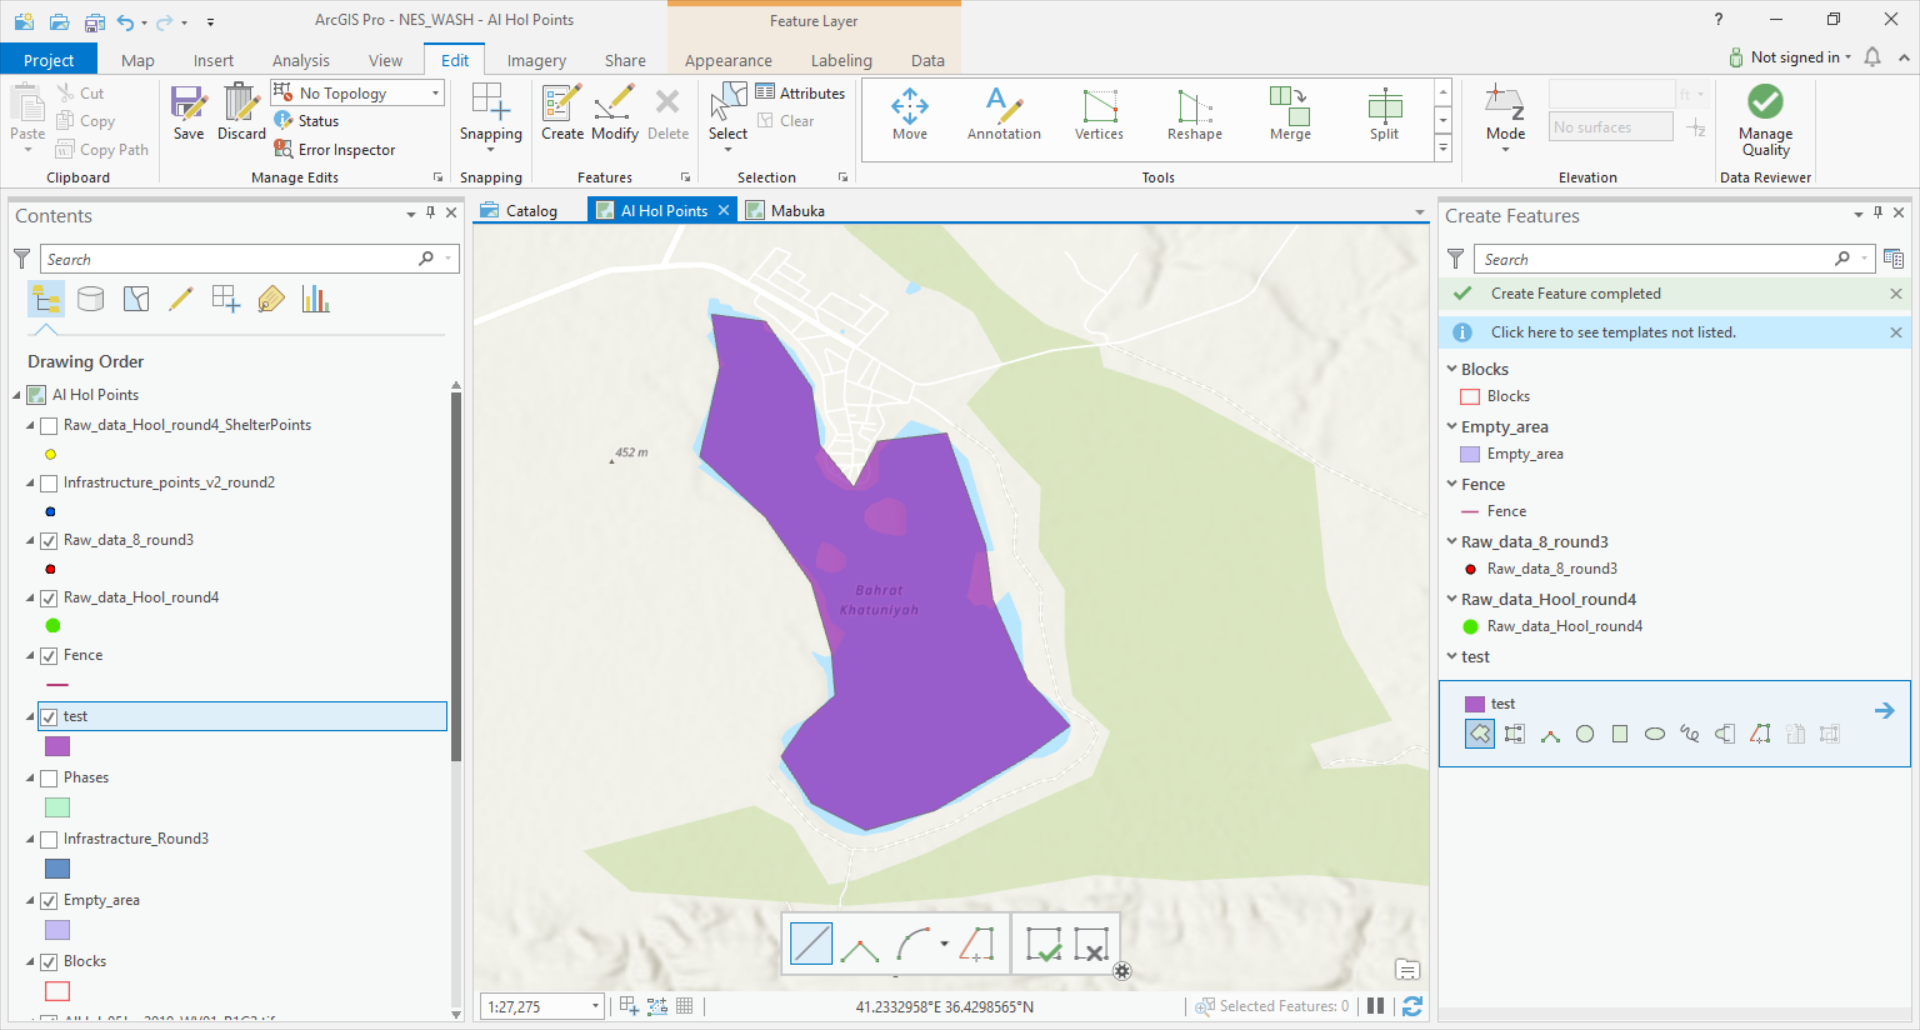Collapse the test template group
This screenshot has height=1030, width=1920.
click(1451, 656)
